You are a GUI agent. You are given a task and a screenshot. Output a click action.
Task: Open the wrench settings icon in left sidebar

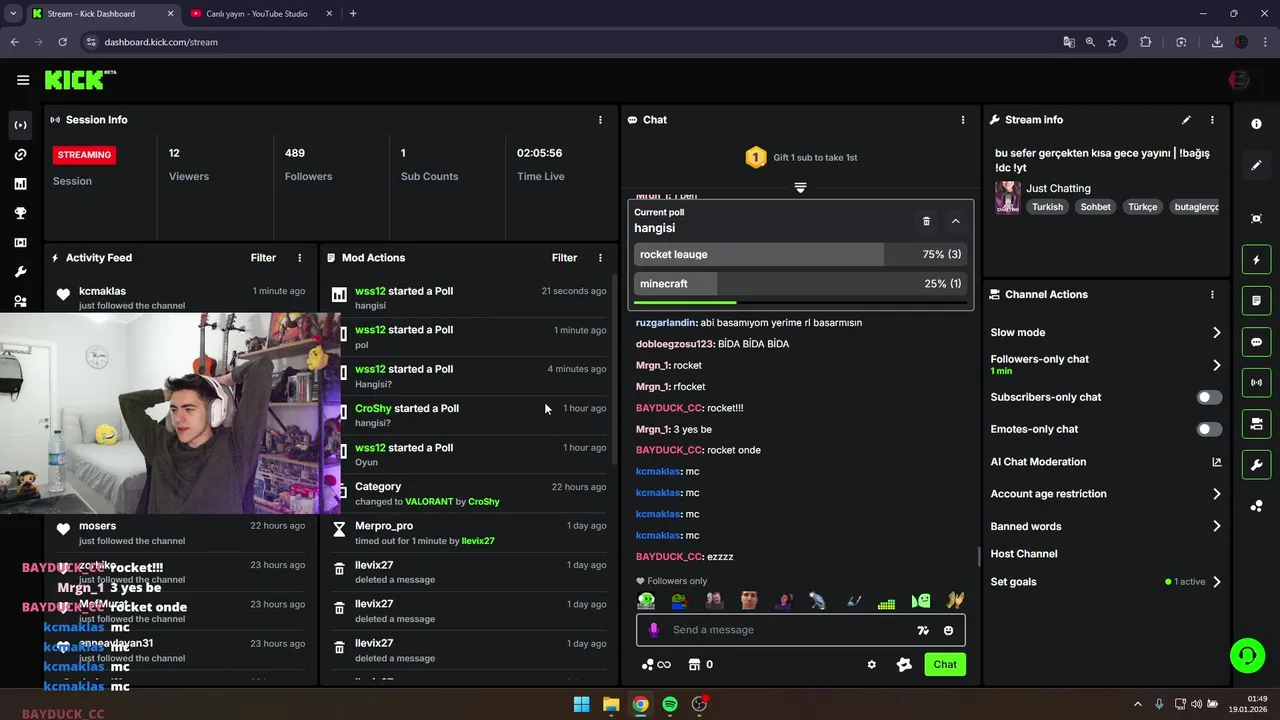[20, 272]
